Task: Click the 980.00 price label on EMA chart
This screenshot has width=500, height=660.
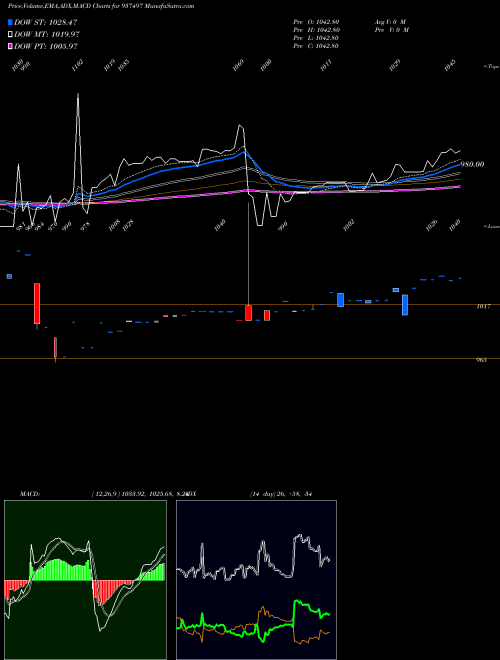Action: [x=472, y=164]
